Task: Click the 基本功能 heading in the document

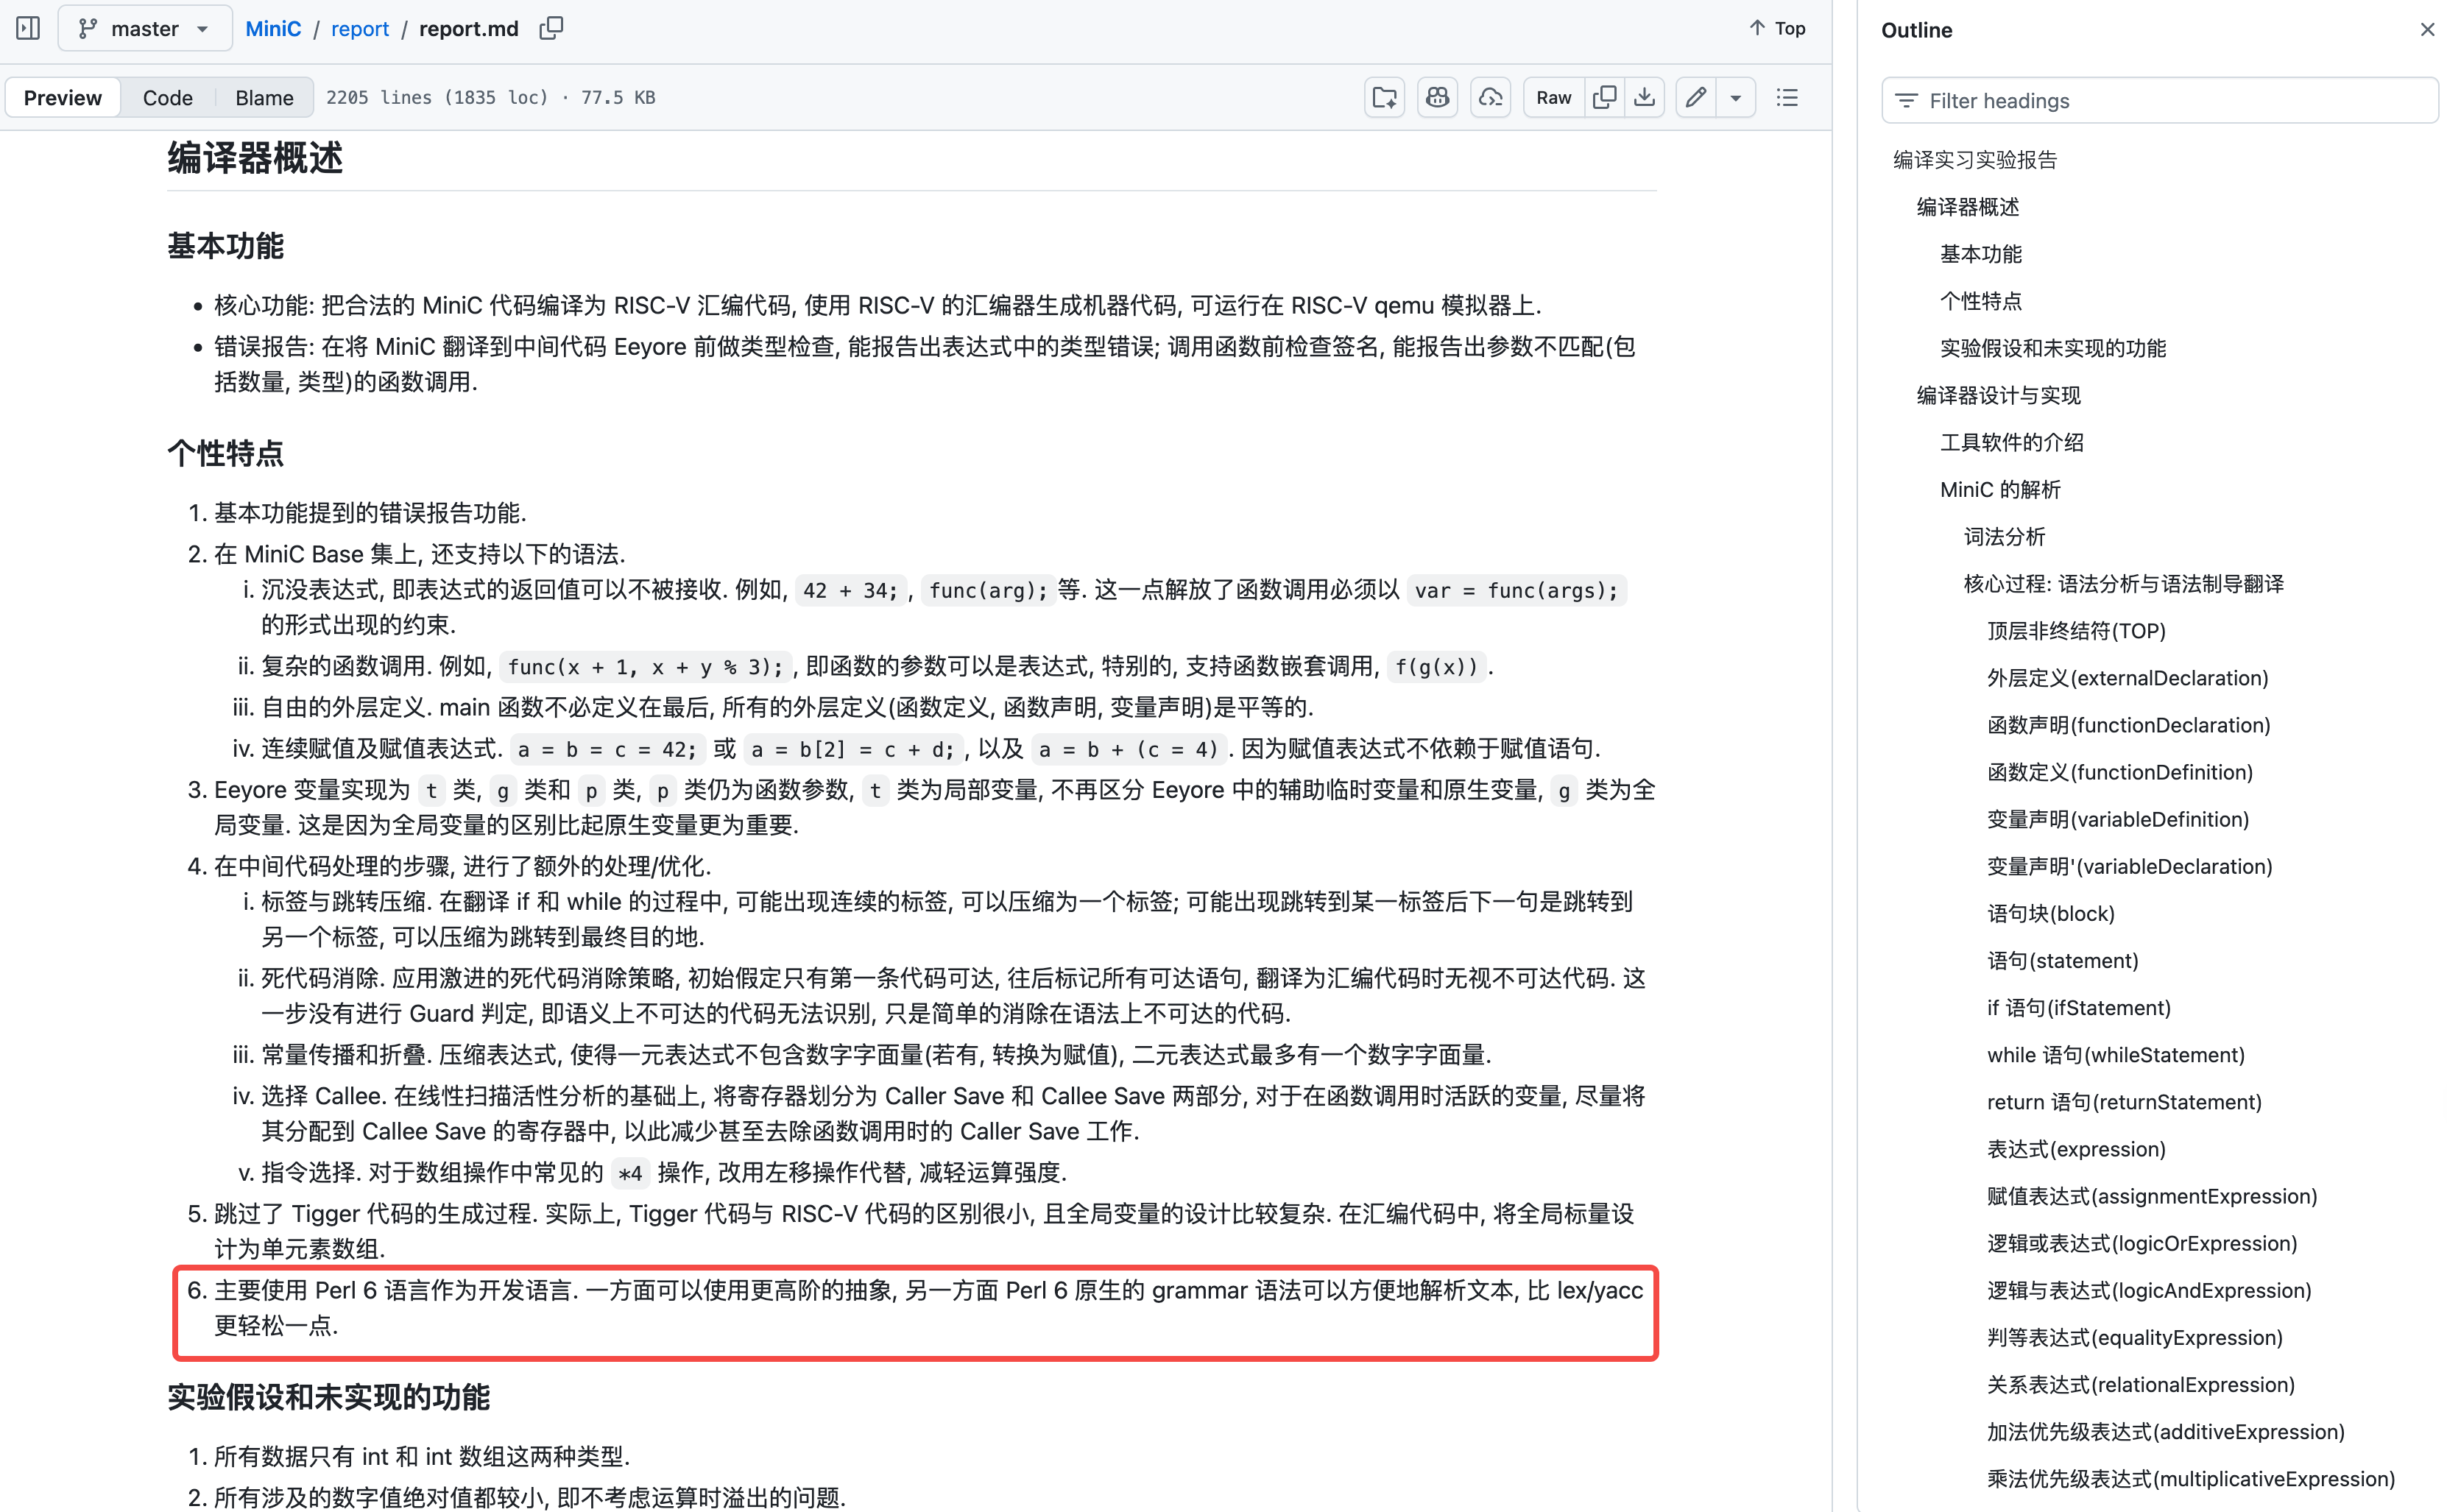Action: [x=225, y=245]
